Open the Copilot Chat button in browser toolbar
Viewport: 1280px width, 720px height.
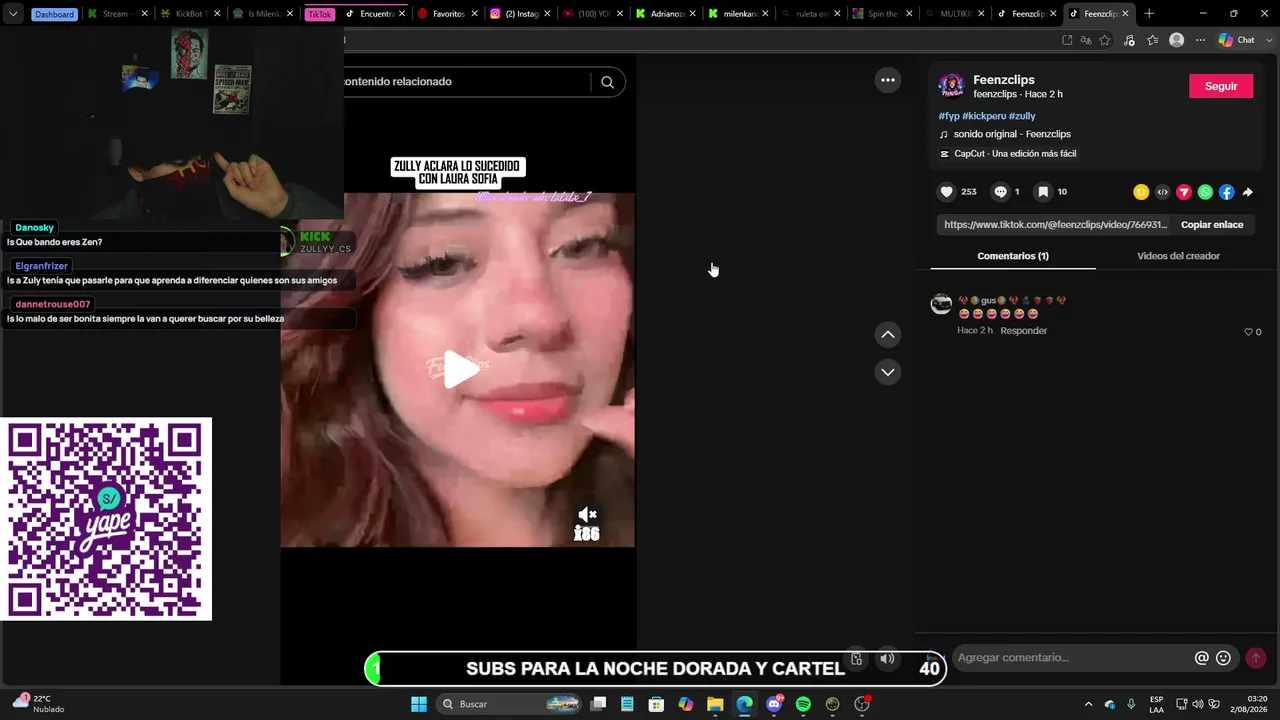tap(1237, 40)
